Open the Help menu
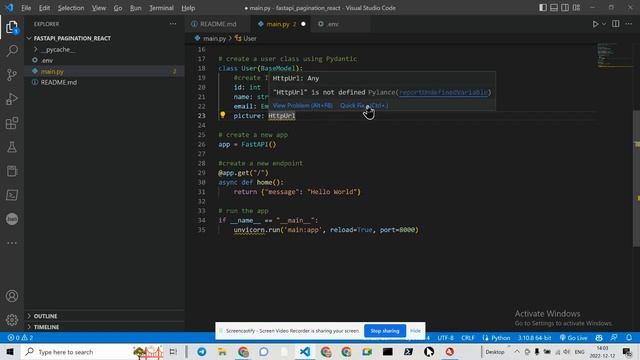This screenshot has width=640, height=360. tap(188, 8)
